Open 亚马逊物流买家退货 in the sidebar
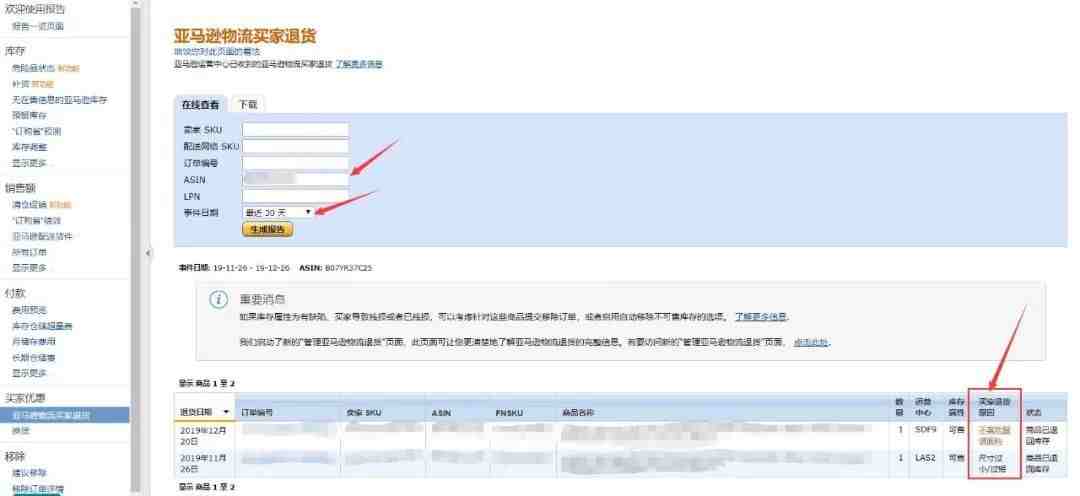Screen dimensions: 1080x496 click(50, 415)
